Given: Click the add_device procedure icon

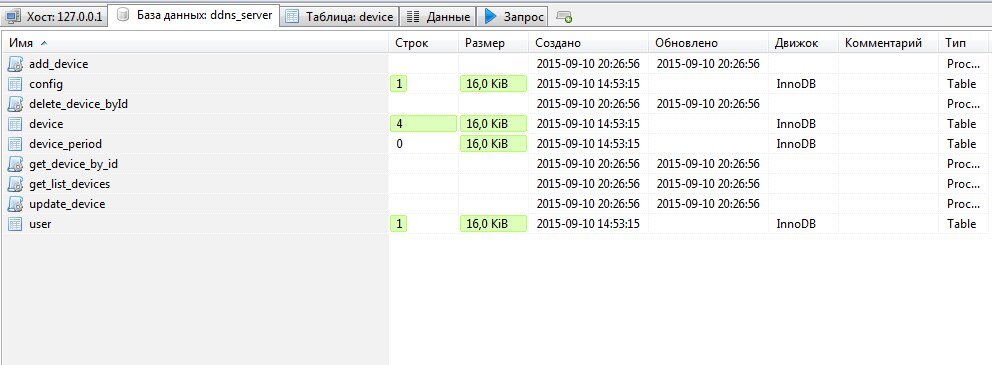Looking at the screenshot, I should (x=16, y=63).
